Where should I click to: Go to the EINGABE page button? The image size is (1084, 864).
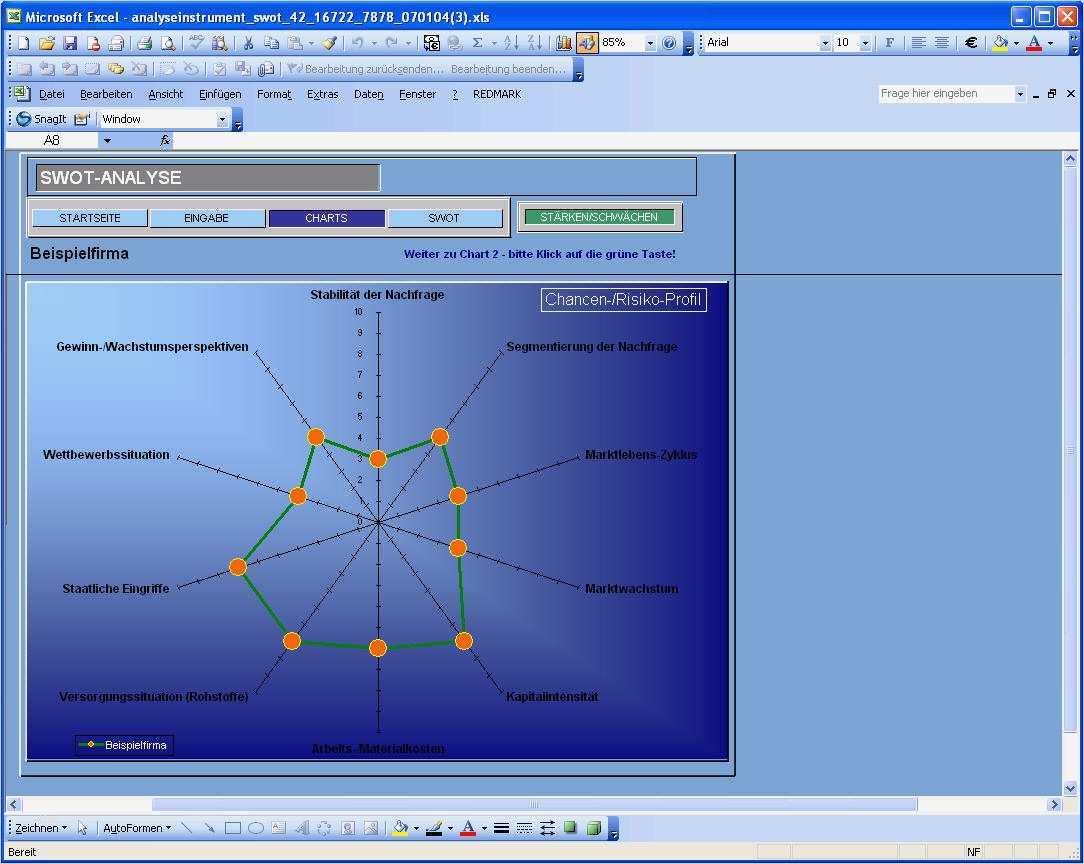pyautogui.click(x=207, y=217)
